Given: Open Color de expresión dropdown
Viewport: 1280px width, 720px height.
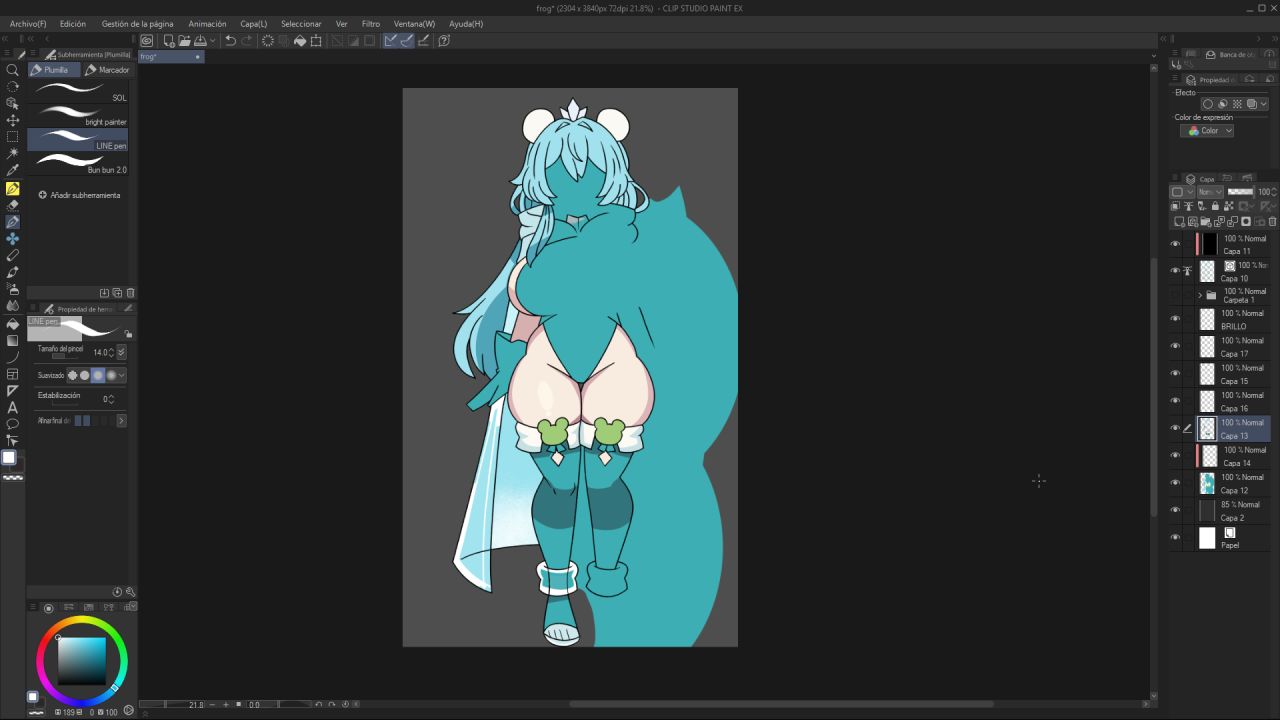Looking at the screenshot, I should point(1207,131).
